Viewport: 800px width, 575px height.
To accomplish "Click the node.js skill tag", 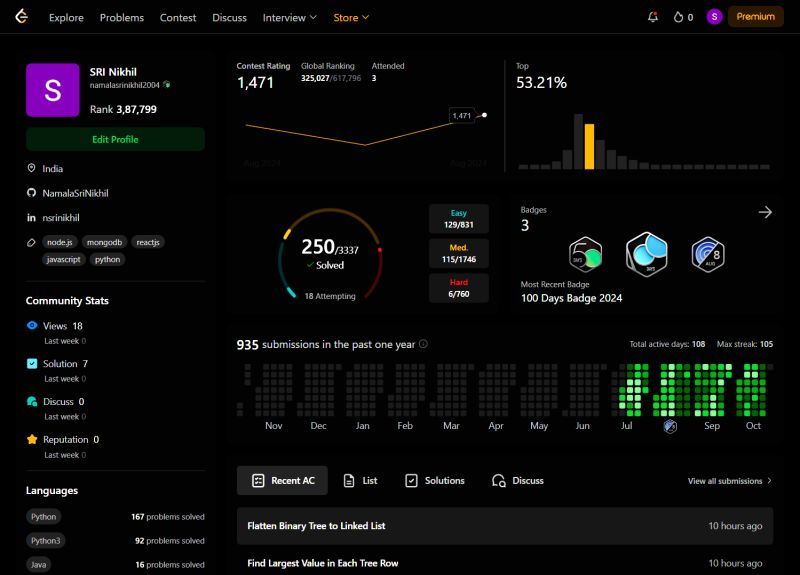I will coord(60,242).
